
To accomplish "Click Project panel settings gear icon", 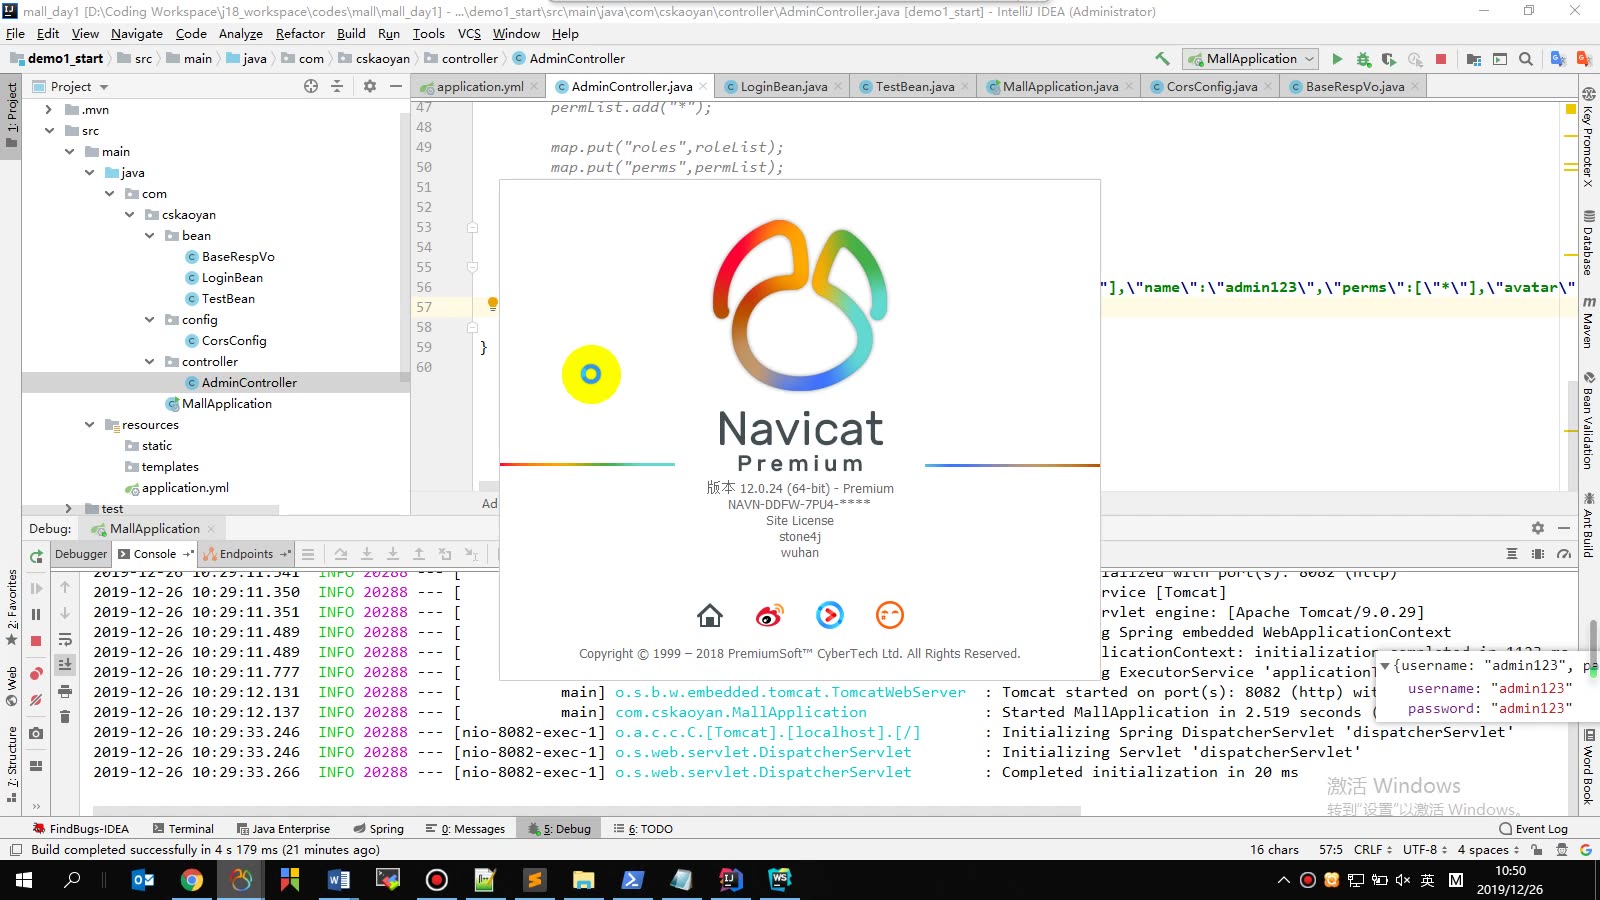I will click(369, 86).
